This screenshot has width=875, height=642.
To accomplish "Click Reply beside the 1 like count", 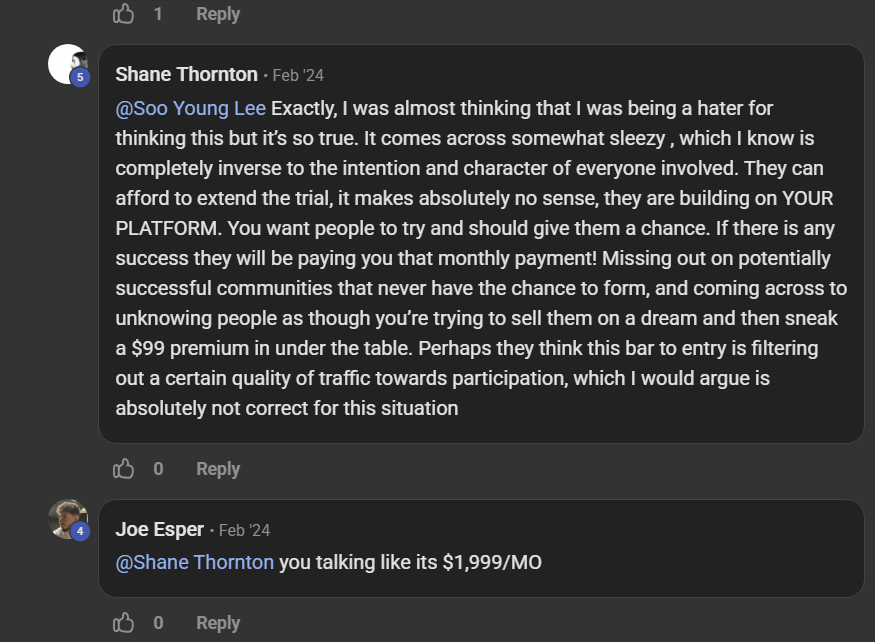I will 218,14.
